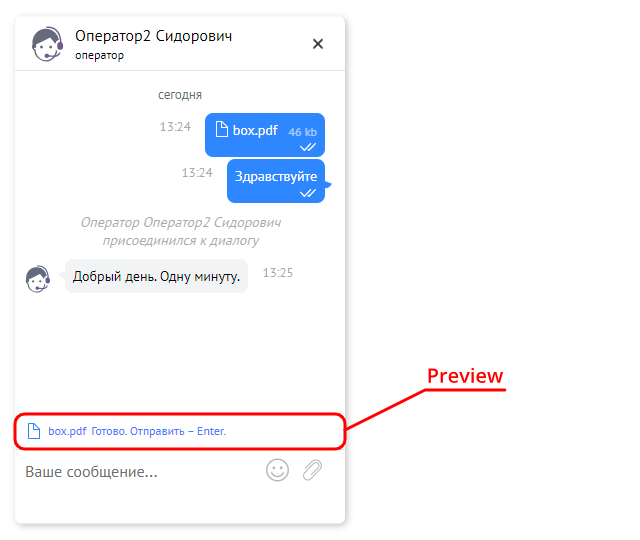
Task: Click the 13:24 timestamp beside 'Здравствуйте'
Action: point(197,173)
